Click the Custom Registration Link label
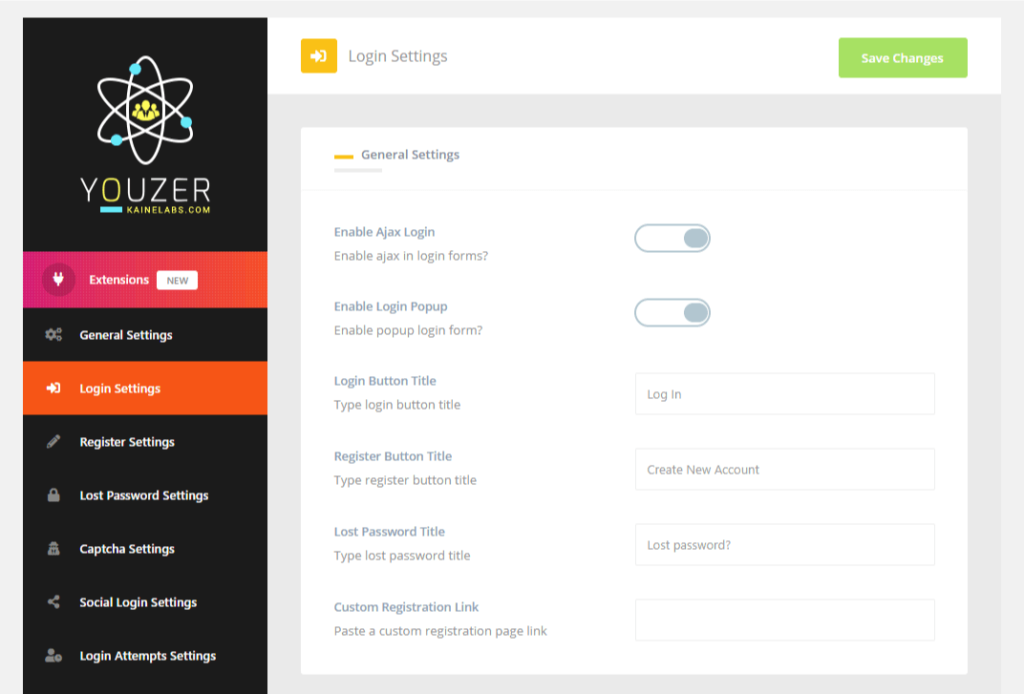The width and height of the screenshot is (1024, 694). pyautogui.click(x=406, y=607)
